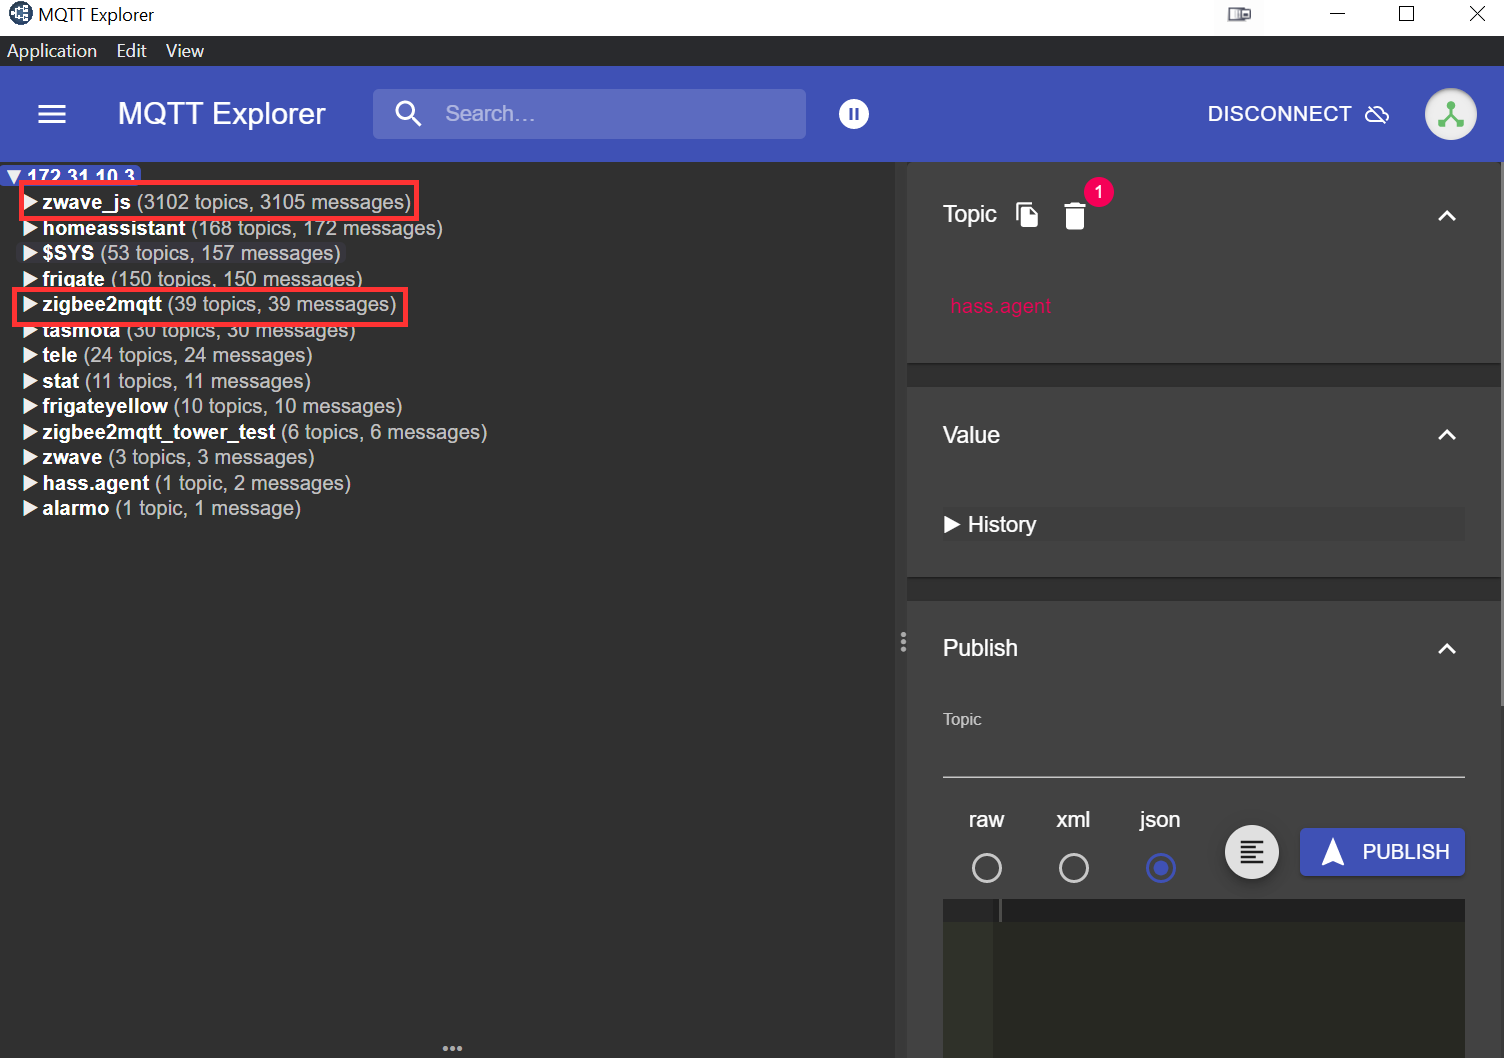Pause topic updates with pause button
This screenshot has height=1058, width=1504.
[x=853, y=114]
